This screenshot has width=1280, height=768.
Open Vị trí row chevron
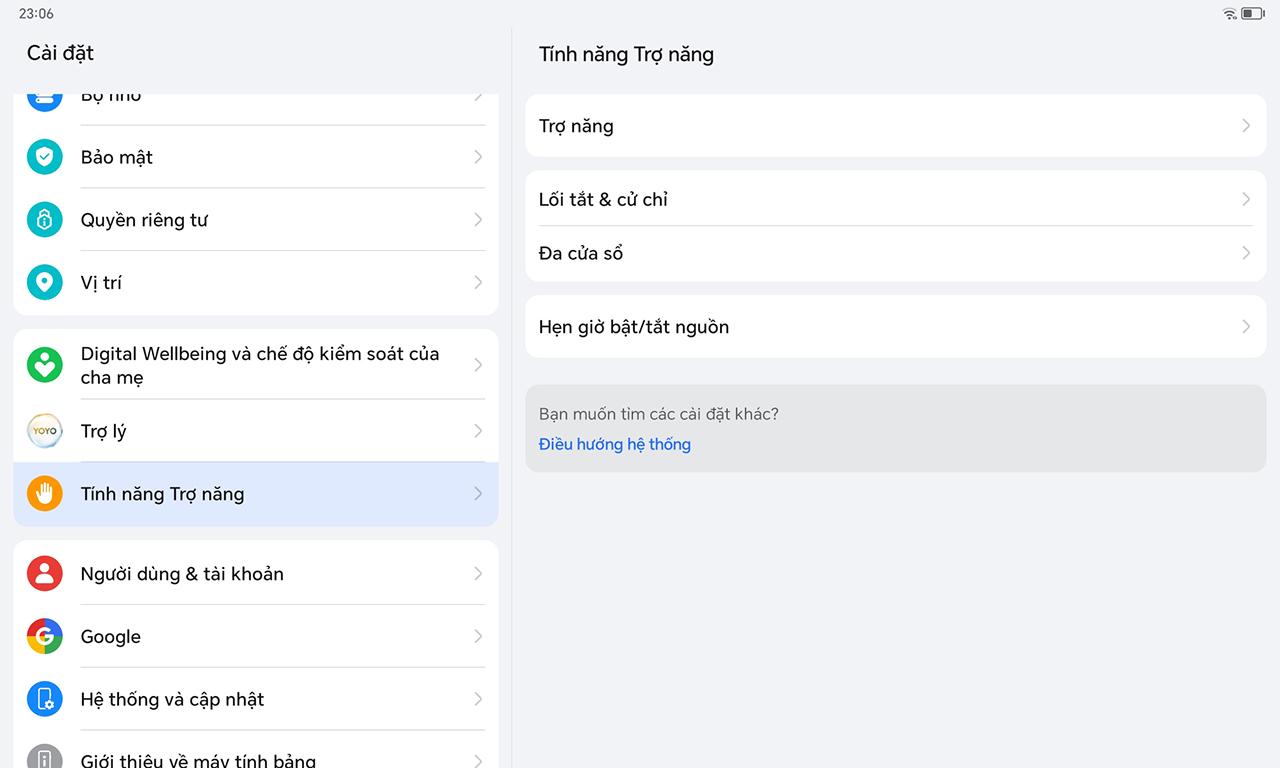point(478,283)
